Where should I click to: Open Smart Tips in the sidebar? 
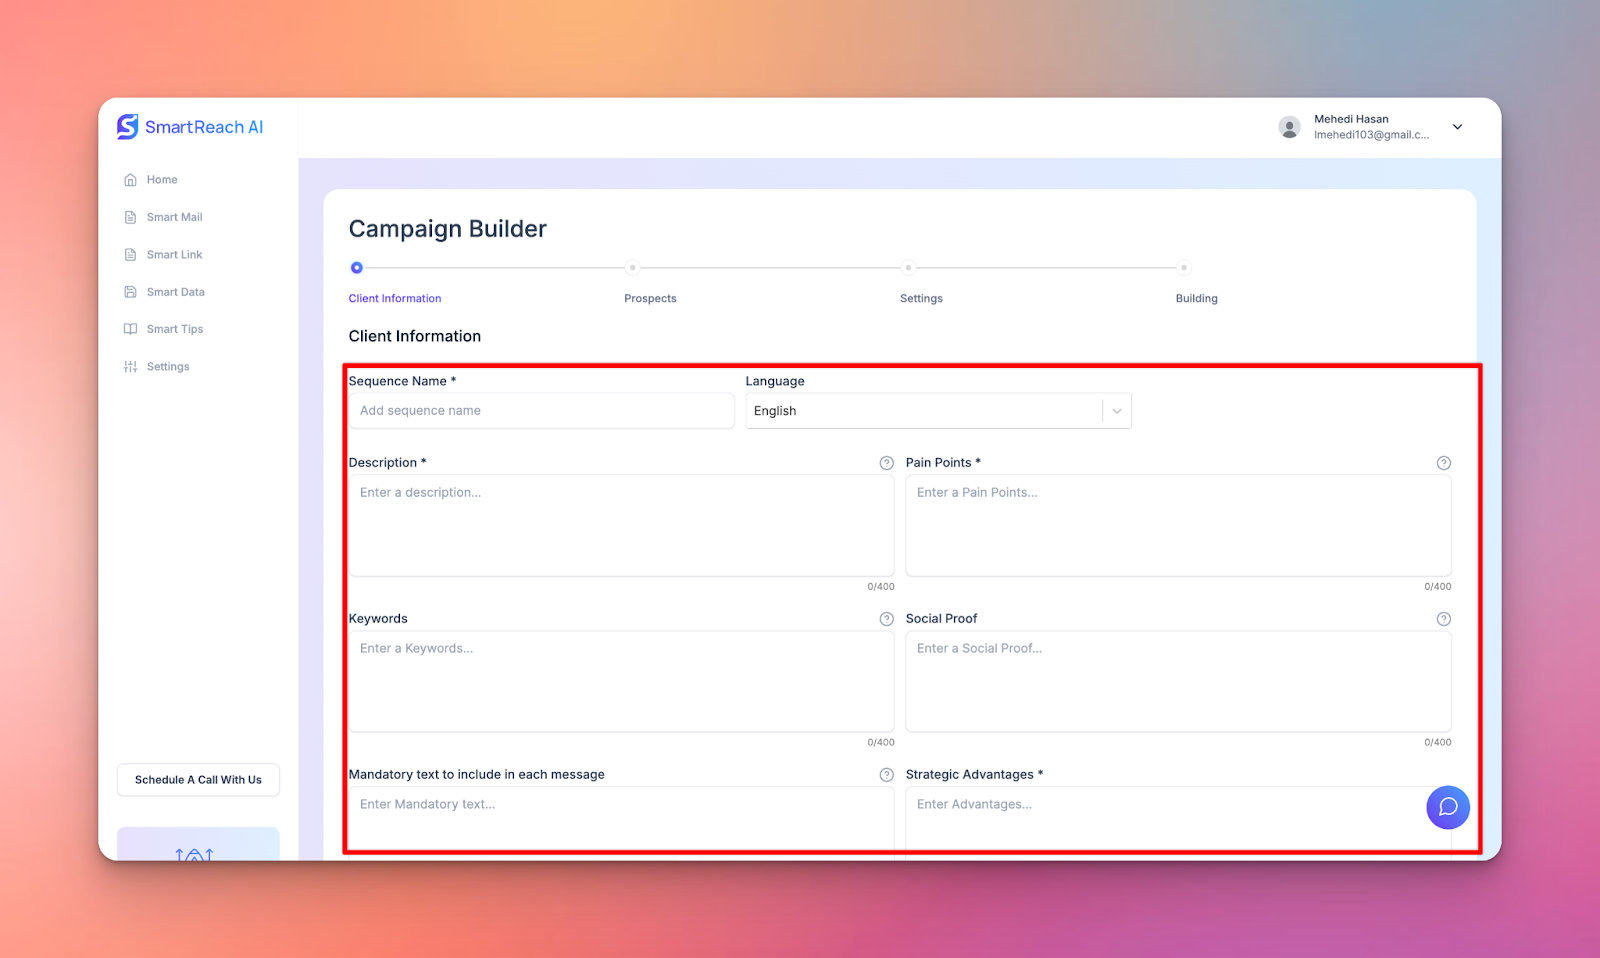[175, 329]
